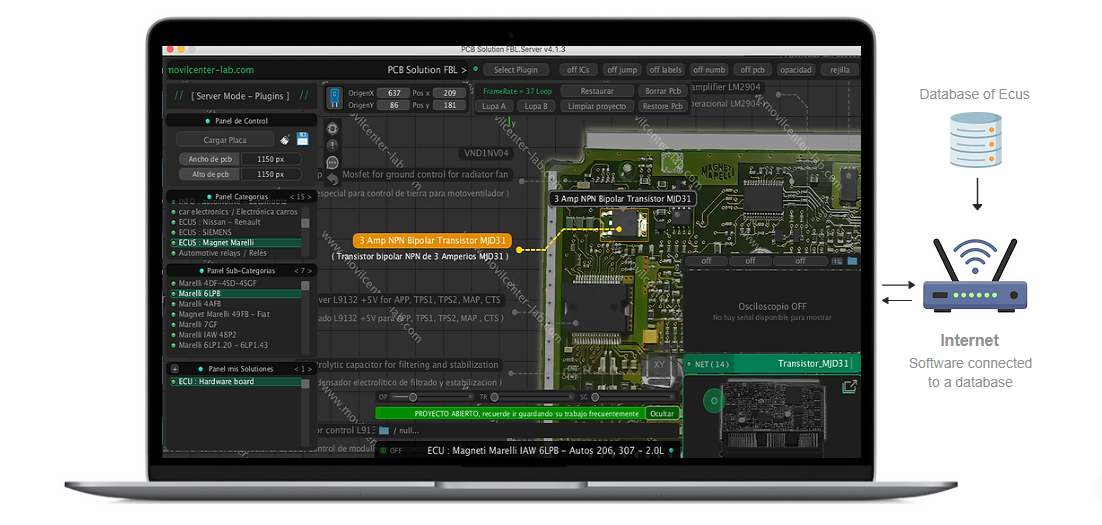Click the Panel Sub-Categorias < 7 > pager
The image size is (1102, 525).
tap(303, 271)
